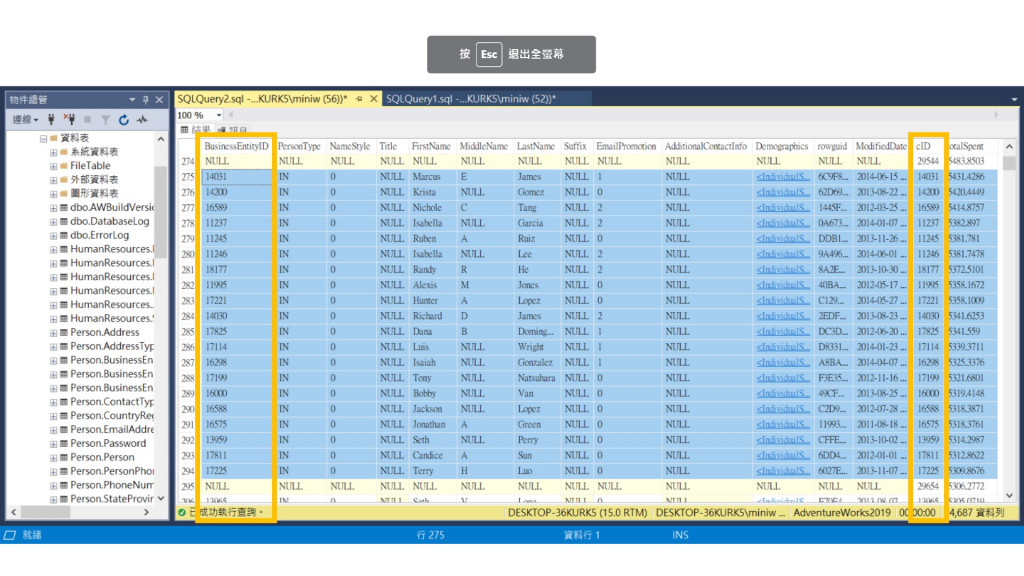Screen dimensions: 1024x576
Task: Open the document tabs overflow dropdown
Action: (x=1014, y=99)
